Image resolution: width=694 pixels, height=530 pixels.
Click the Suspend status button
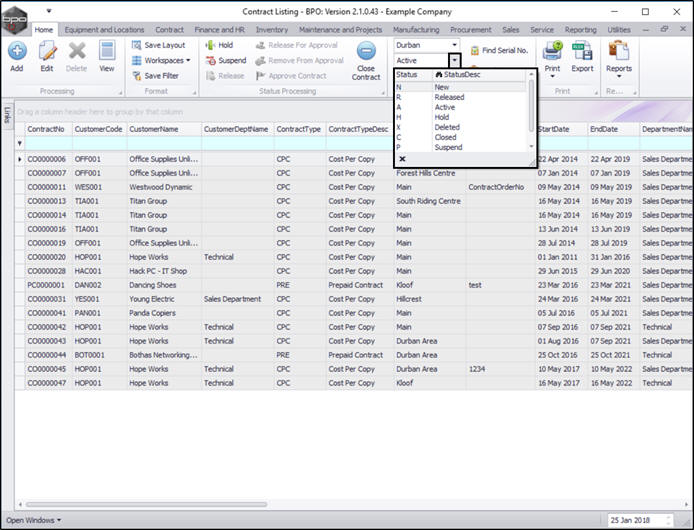[226, 61]
